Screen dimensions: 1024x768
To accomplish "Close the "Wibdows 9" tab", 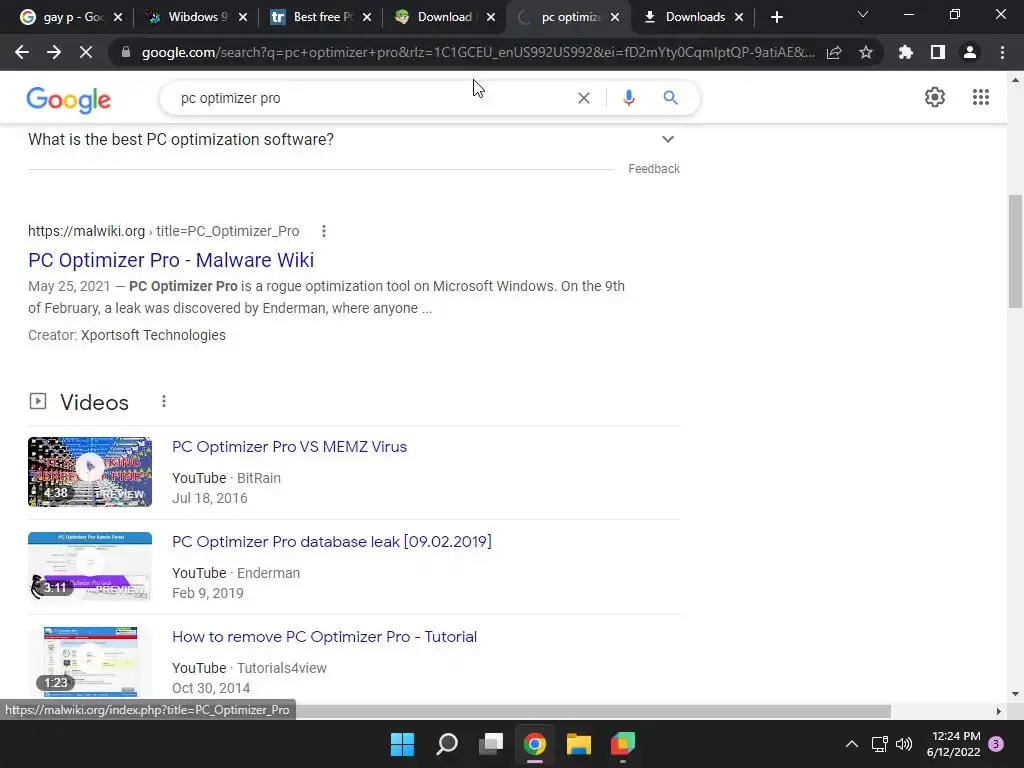I will [242, 18].
